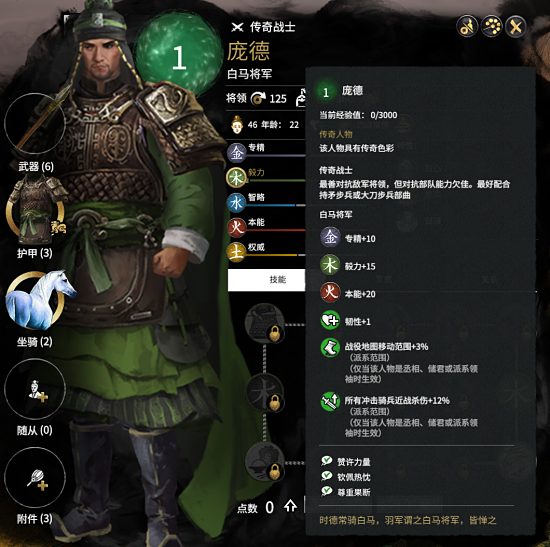Click the first gold circular top-right button
The height and width of the screenshot is (547, 550).
[x=467, y=26]
